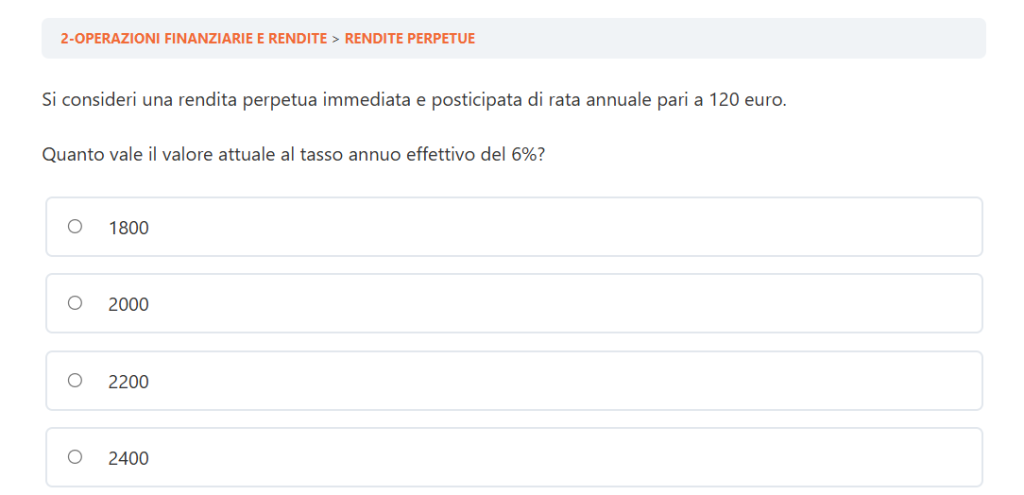Select the radio button for 1800

point(75,227)
